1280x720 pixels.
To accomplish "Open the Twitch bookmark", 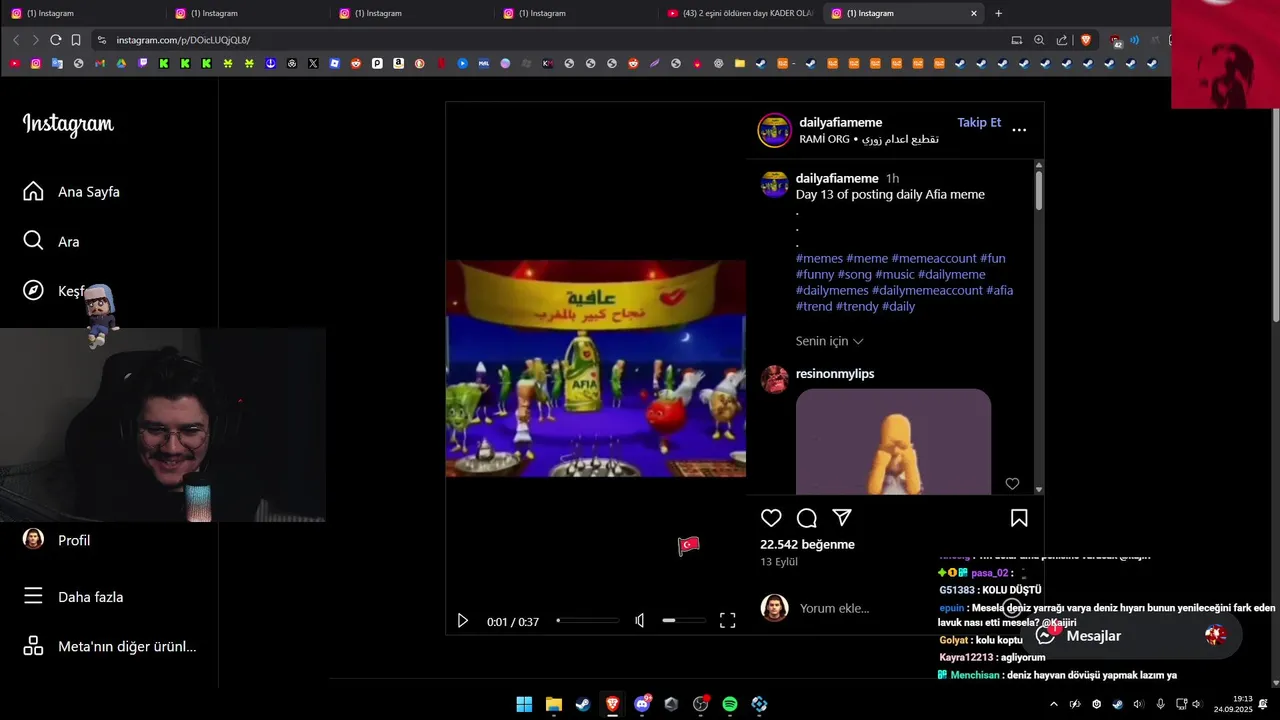I will (142, 63).
